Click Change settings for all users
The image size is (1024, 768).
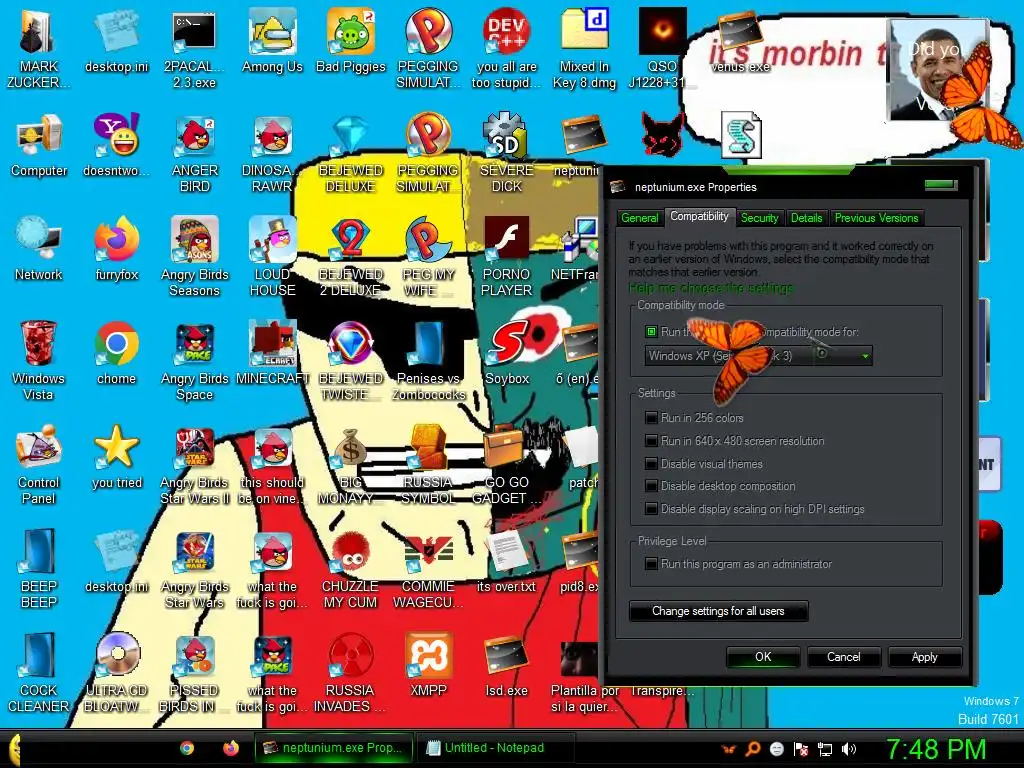point(718,611)
